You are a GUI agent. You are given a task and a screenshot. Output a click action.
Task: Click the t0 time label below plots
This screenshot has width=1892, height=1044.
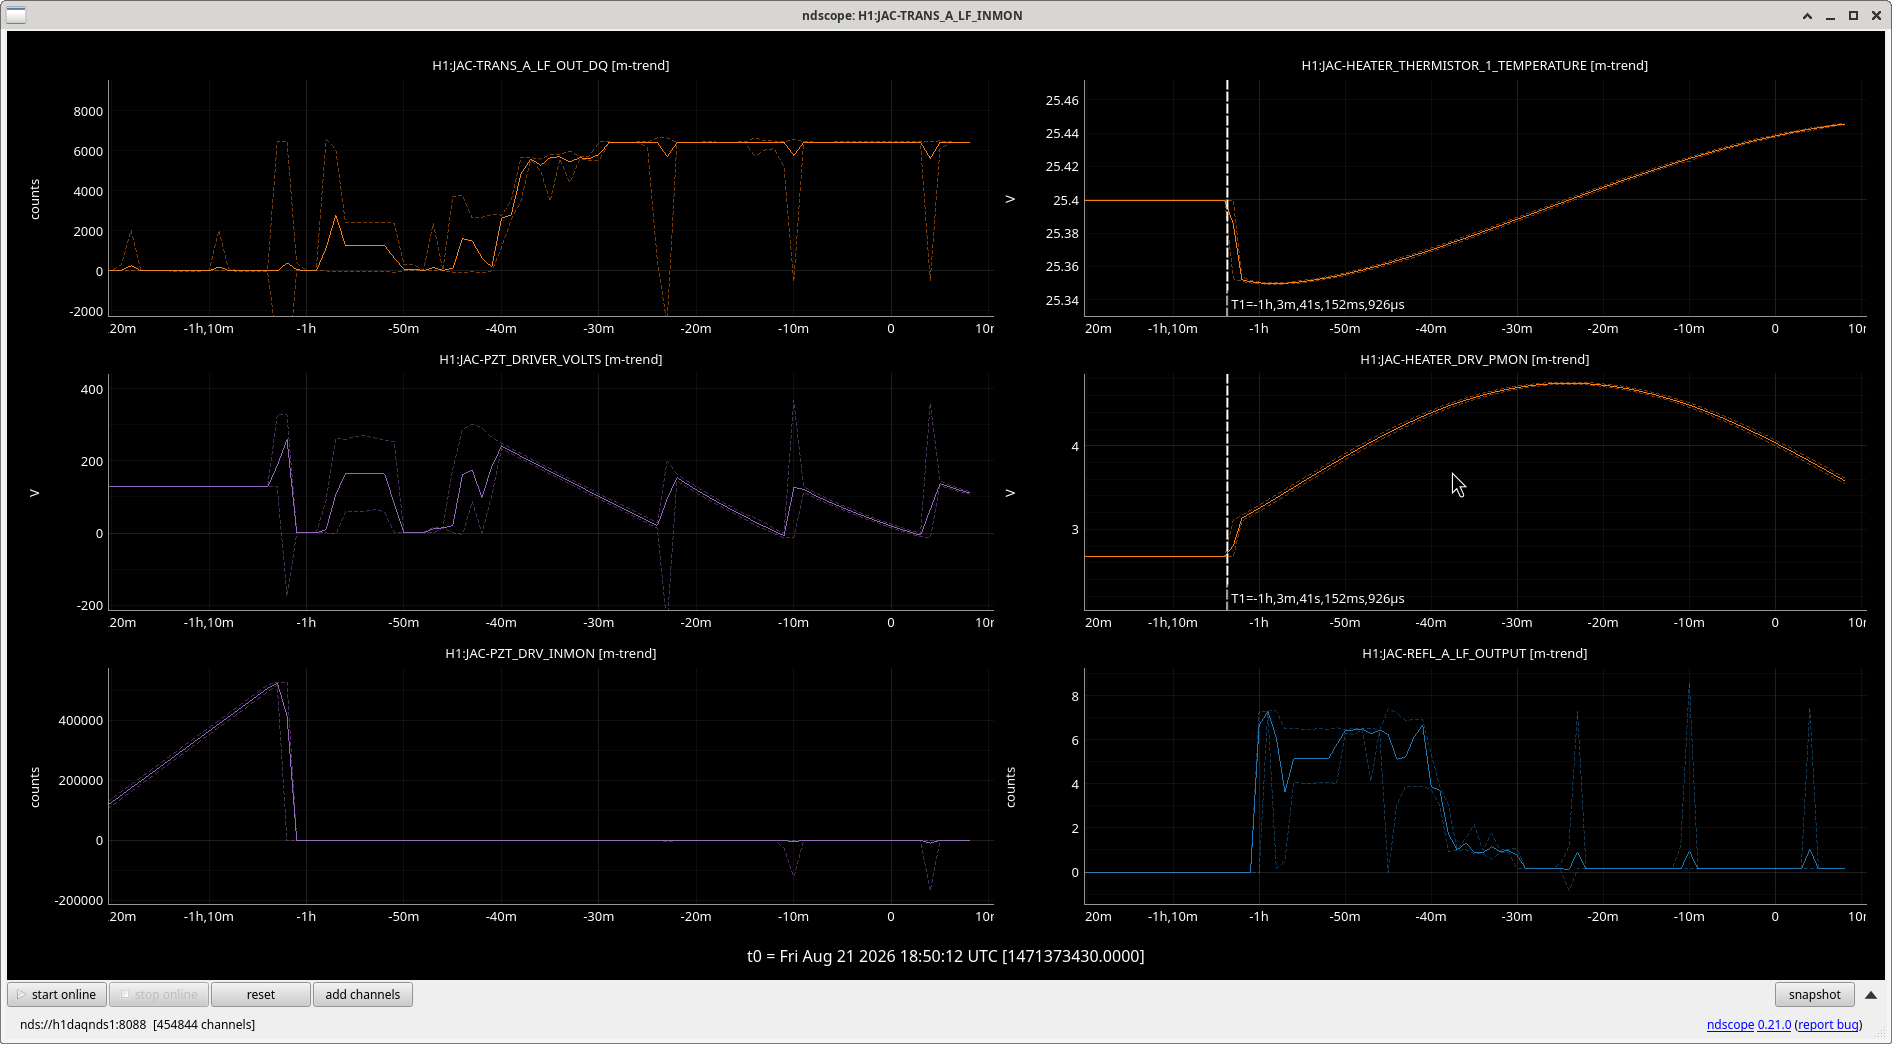[x=946, y=956]
